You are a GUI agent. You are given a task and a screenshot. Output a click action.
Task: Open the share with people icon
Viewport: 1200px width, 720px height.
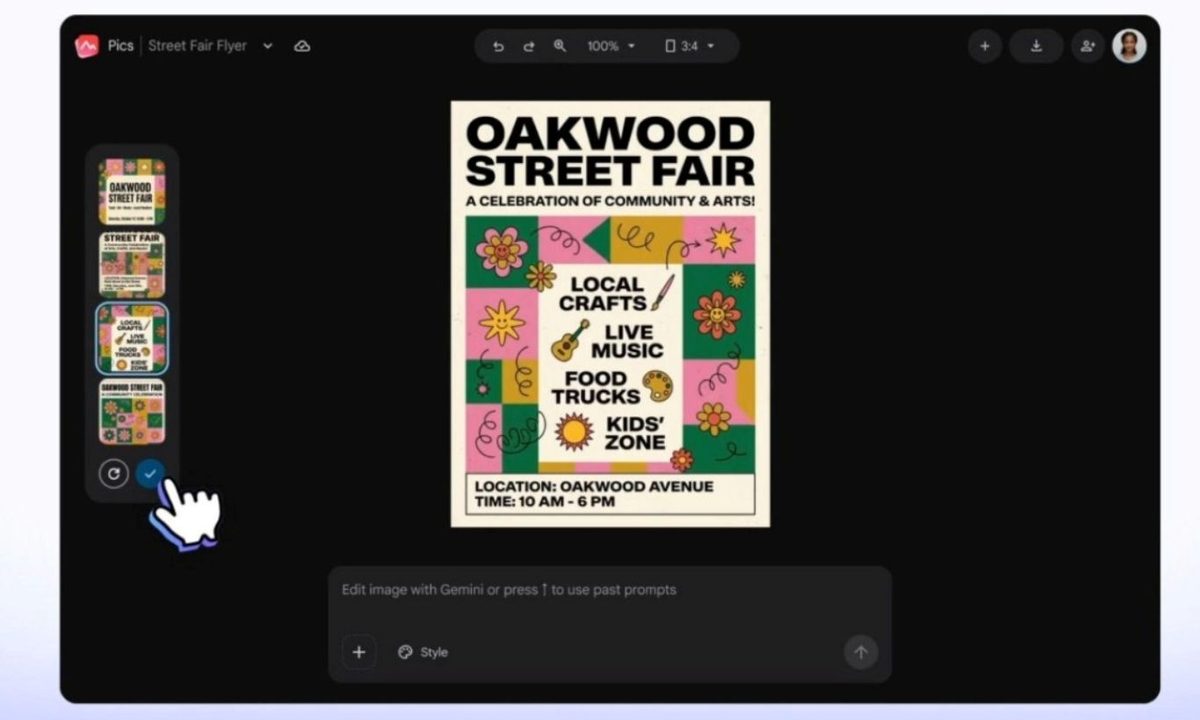[1088, 46]
